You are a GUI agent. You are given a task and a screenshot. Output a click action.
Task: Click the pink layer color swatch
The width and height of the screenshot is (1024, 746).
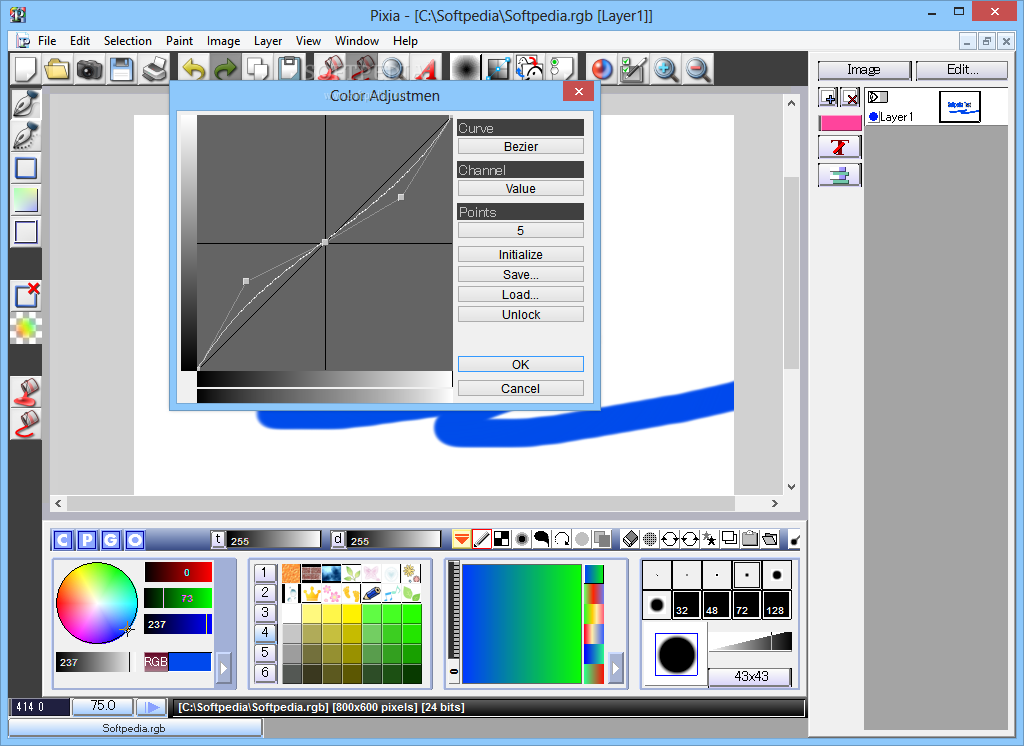tap(840, 123)
